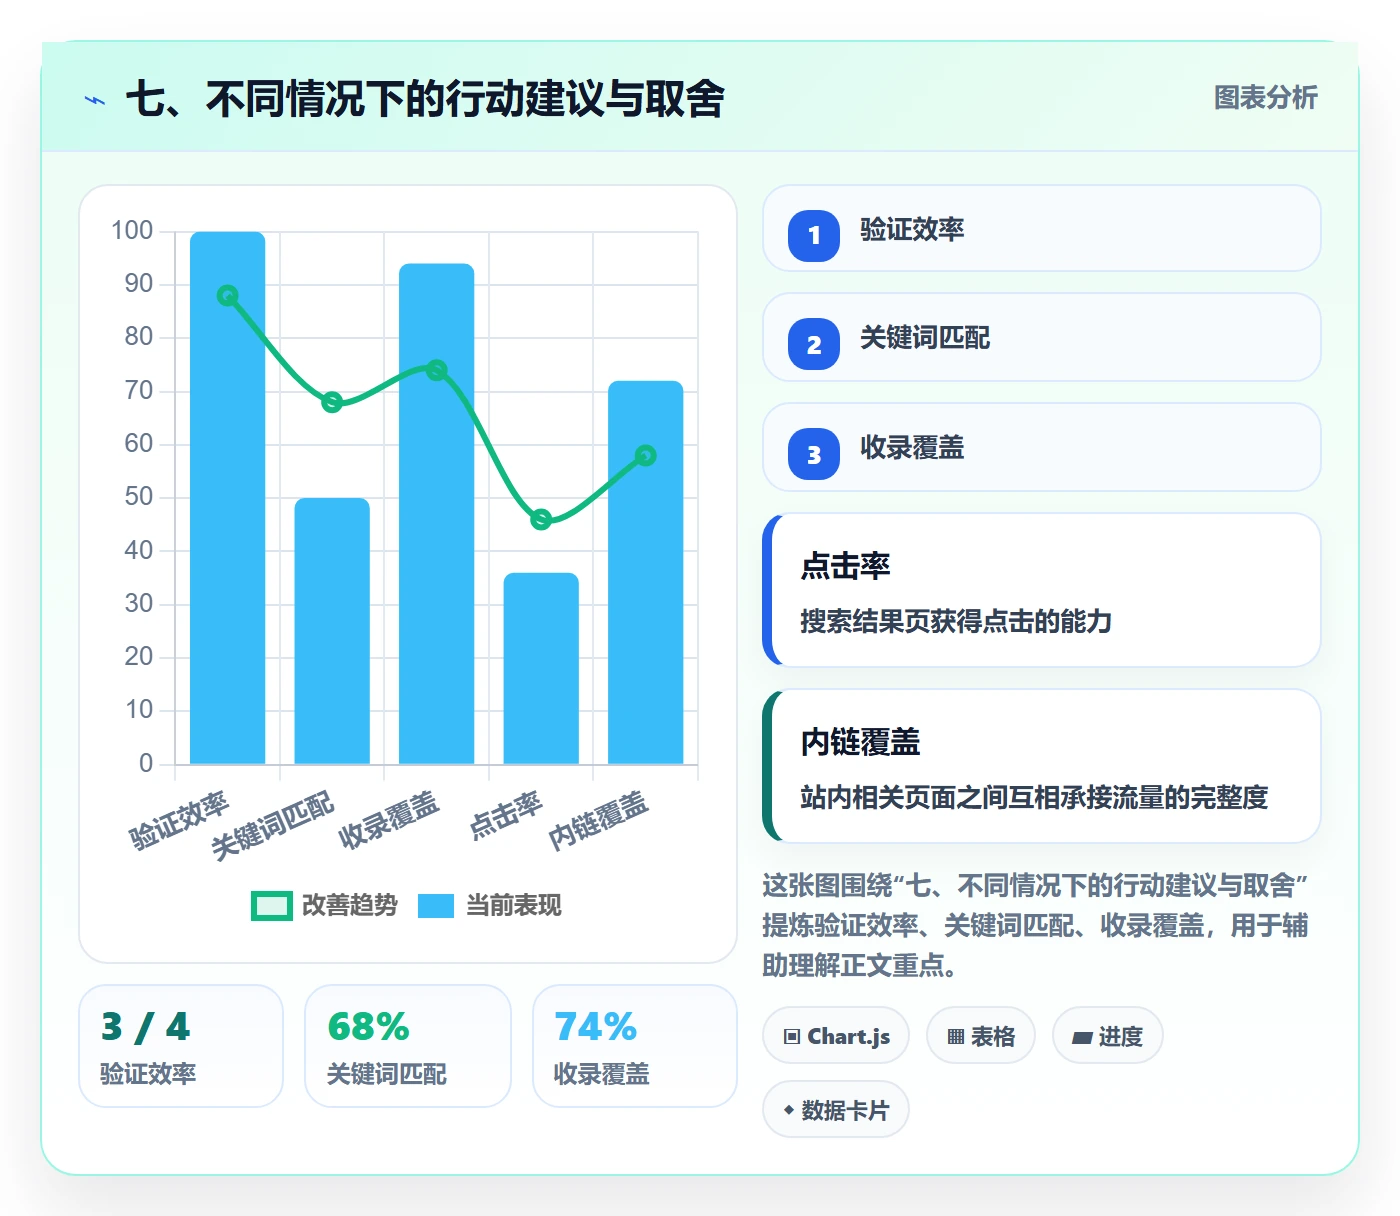Click the 点击率 label under the chart axis
This screenshot has width=1400, height=1216.
point(506,814)
